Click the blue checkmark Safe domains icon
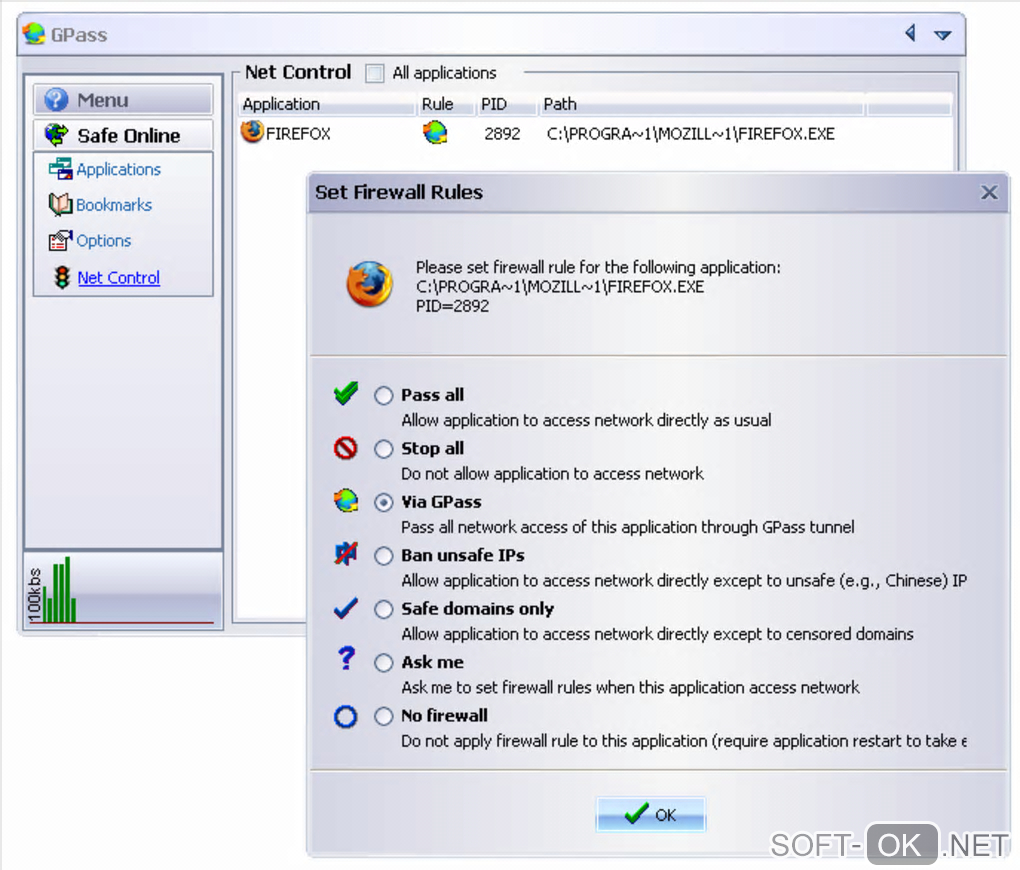 coord(345,608)
